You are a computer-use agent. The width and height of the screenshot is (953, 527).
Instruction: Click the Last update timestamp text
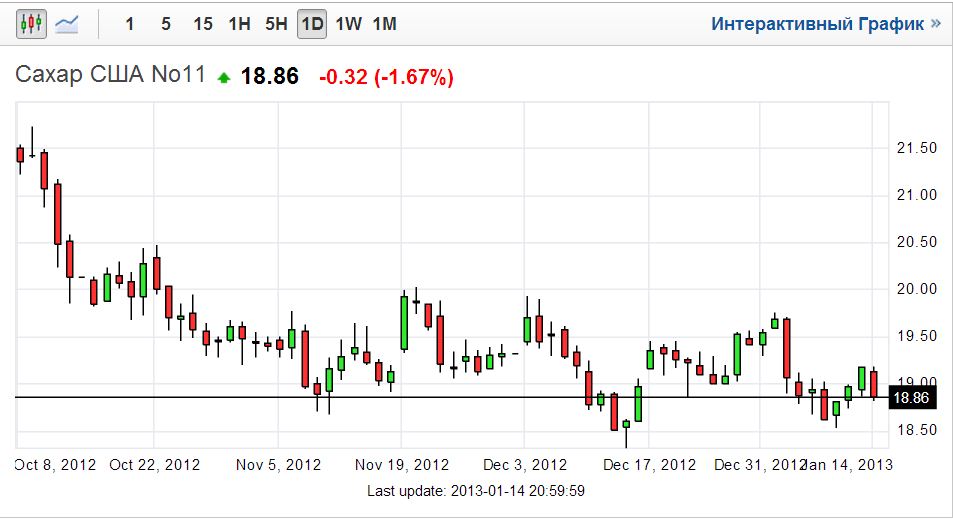pyautogui.click(x=476, y=491)
